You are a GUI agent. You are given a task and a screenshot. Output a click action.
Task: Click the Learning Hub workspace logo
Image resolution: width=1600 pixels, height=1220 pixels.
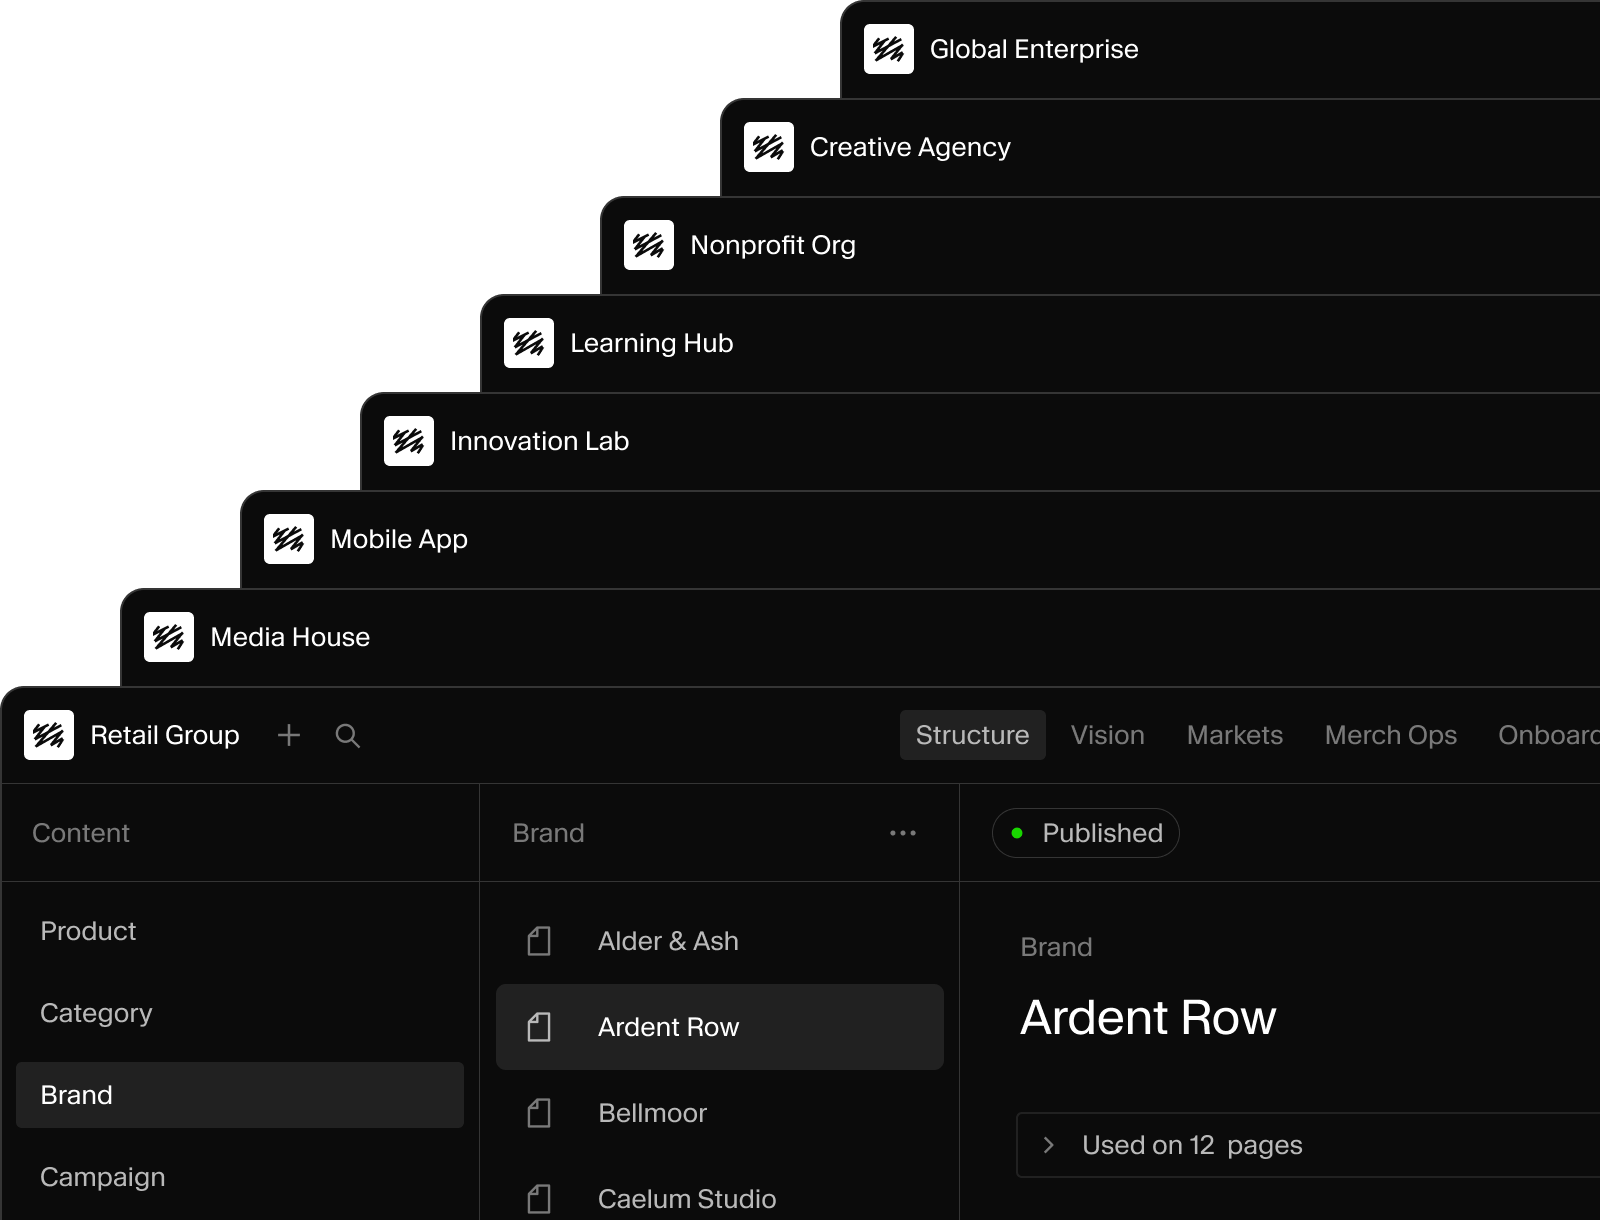[x=529, y=343]
